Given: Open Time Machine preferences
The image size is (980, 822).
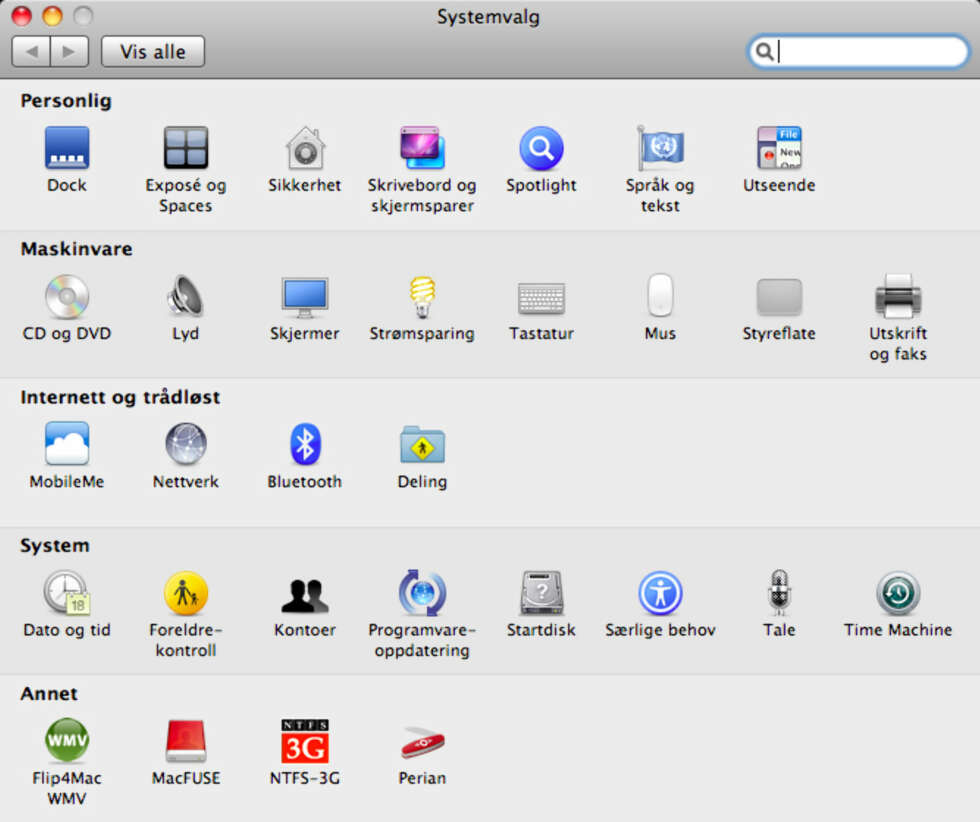Looking at the screenshot, I should [898, 593].
